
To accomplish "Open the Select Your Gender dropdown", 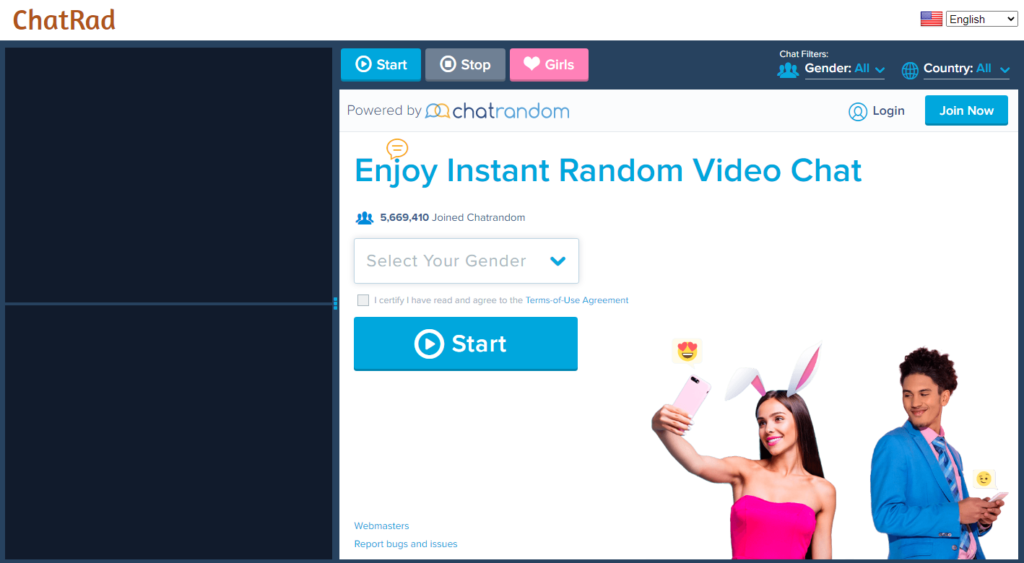I will (x=466, y=261).
